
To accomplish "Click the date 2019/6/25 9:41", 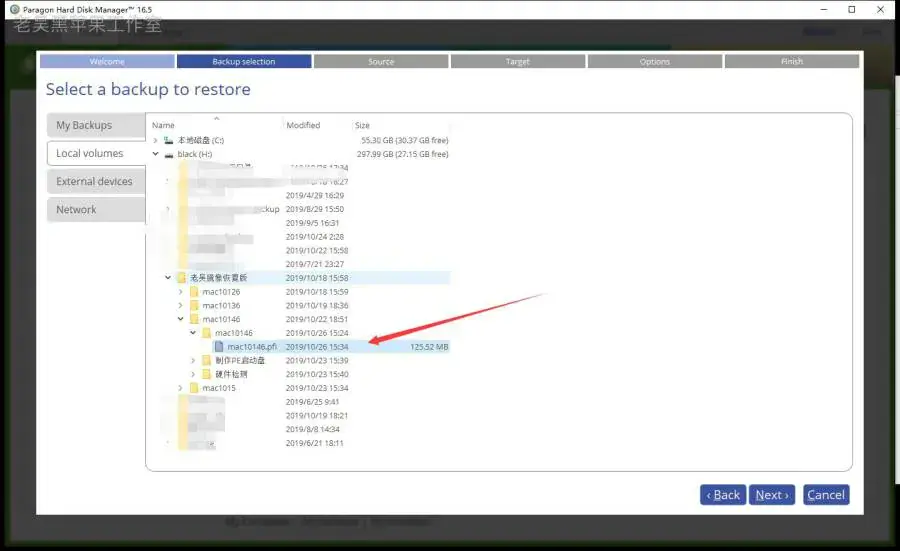I will tap(312, 402).
